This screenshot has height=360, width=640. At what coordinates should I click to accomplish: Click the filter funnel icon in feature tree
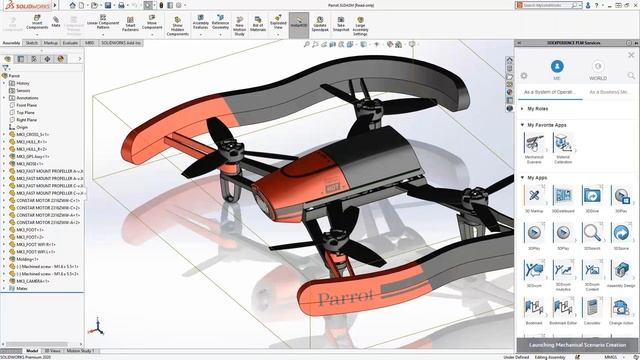point(5,68)
